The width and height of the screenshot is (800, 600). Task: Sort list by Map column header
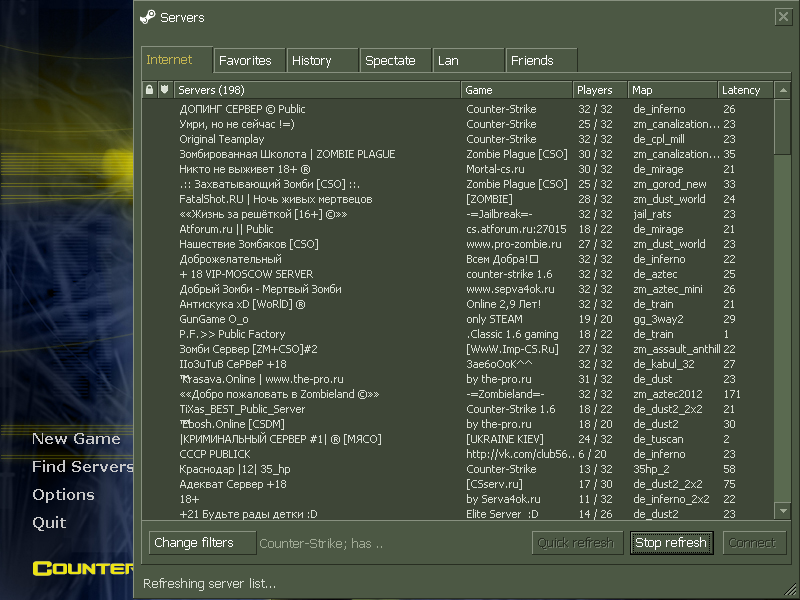point(672,90)
